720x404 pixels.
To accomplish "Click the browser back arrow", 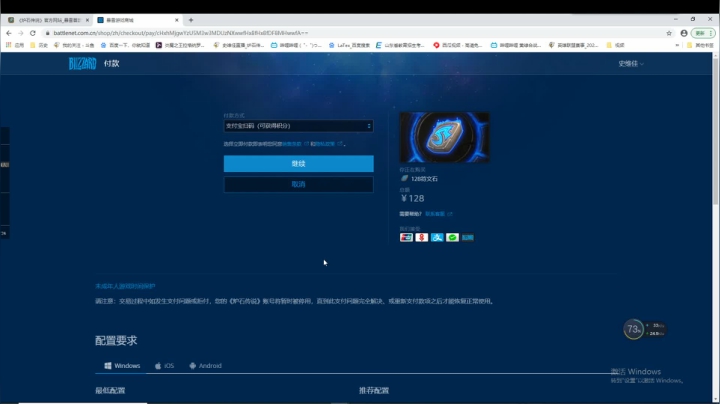I will click(x=9, y=33).
